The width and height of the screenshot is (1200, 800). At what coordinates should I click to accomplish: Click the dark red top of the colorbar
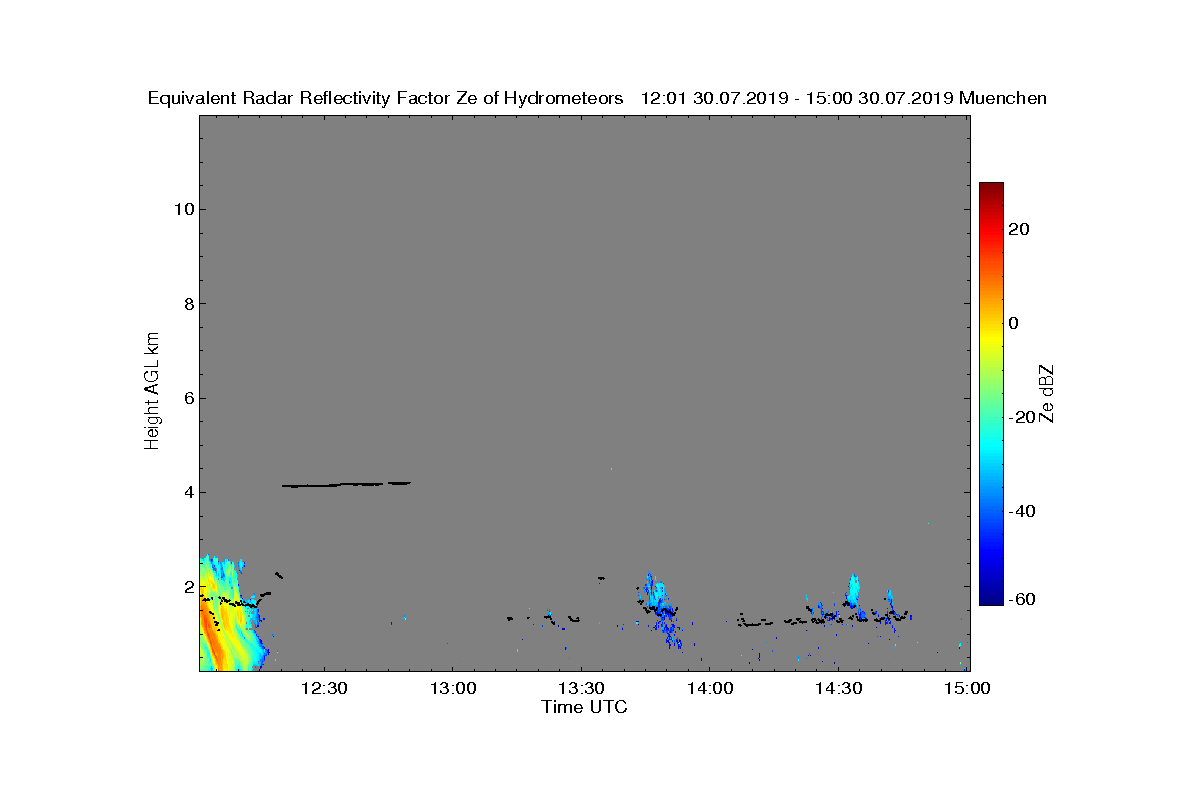pyautogui.click(x=991, y=188)
